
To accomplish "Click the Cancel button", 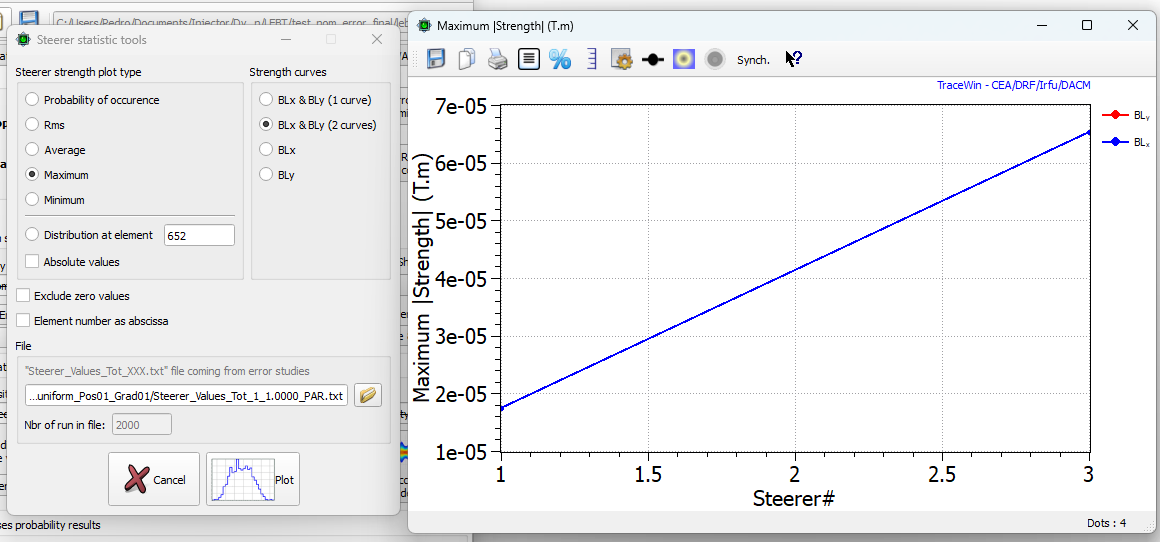I will [154, 479].
